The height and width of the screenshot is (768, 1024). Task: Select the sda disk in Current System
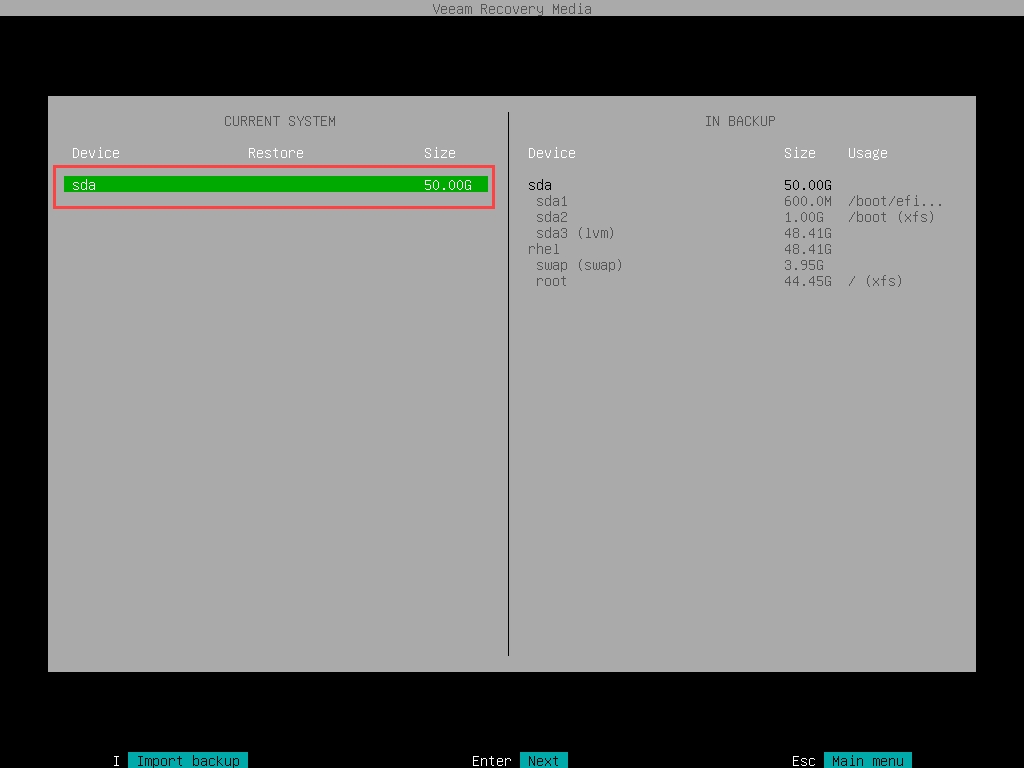[x=275, y=185]
